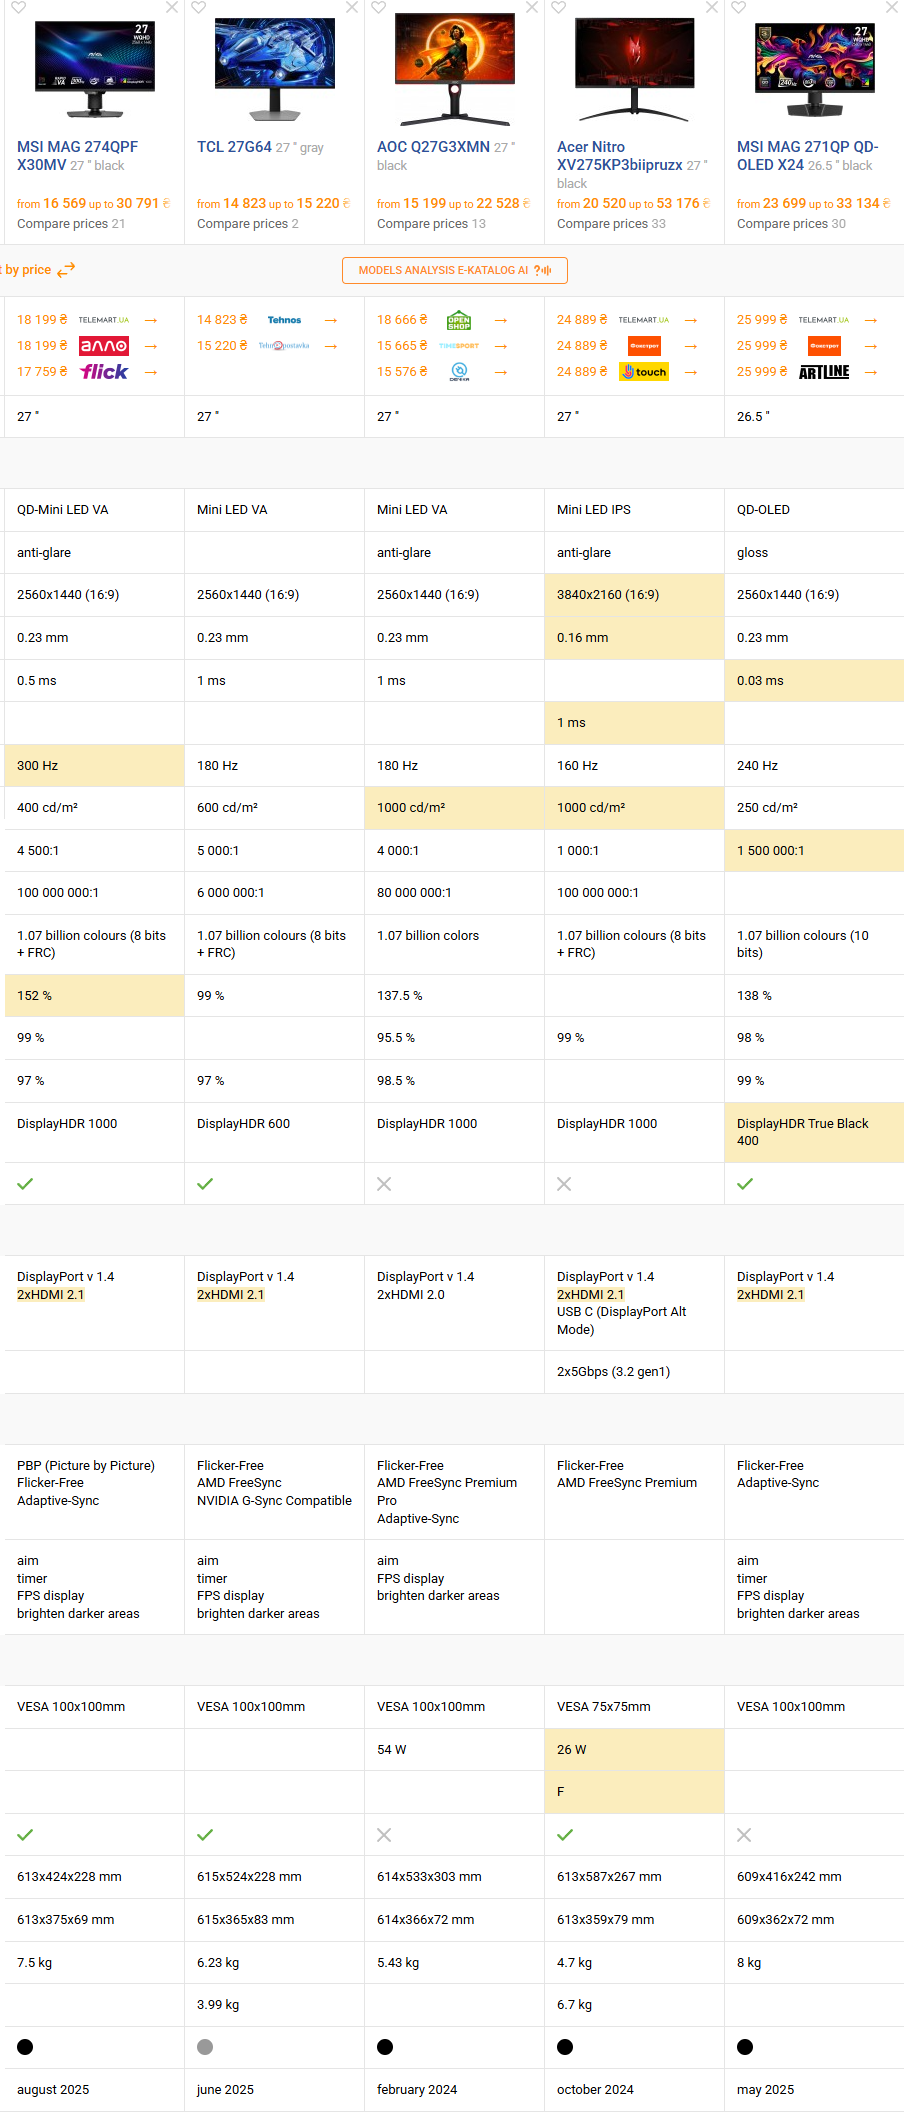The height and width of the screenshot is (2118, 904).
Task: Open Foxtrot logo at 25 999 ₴
Action: tap(824, 346)
